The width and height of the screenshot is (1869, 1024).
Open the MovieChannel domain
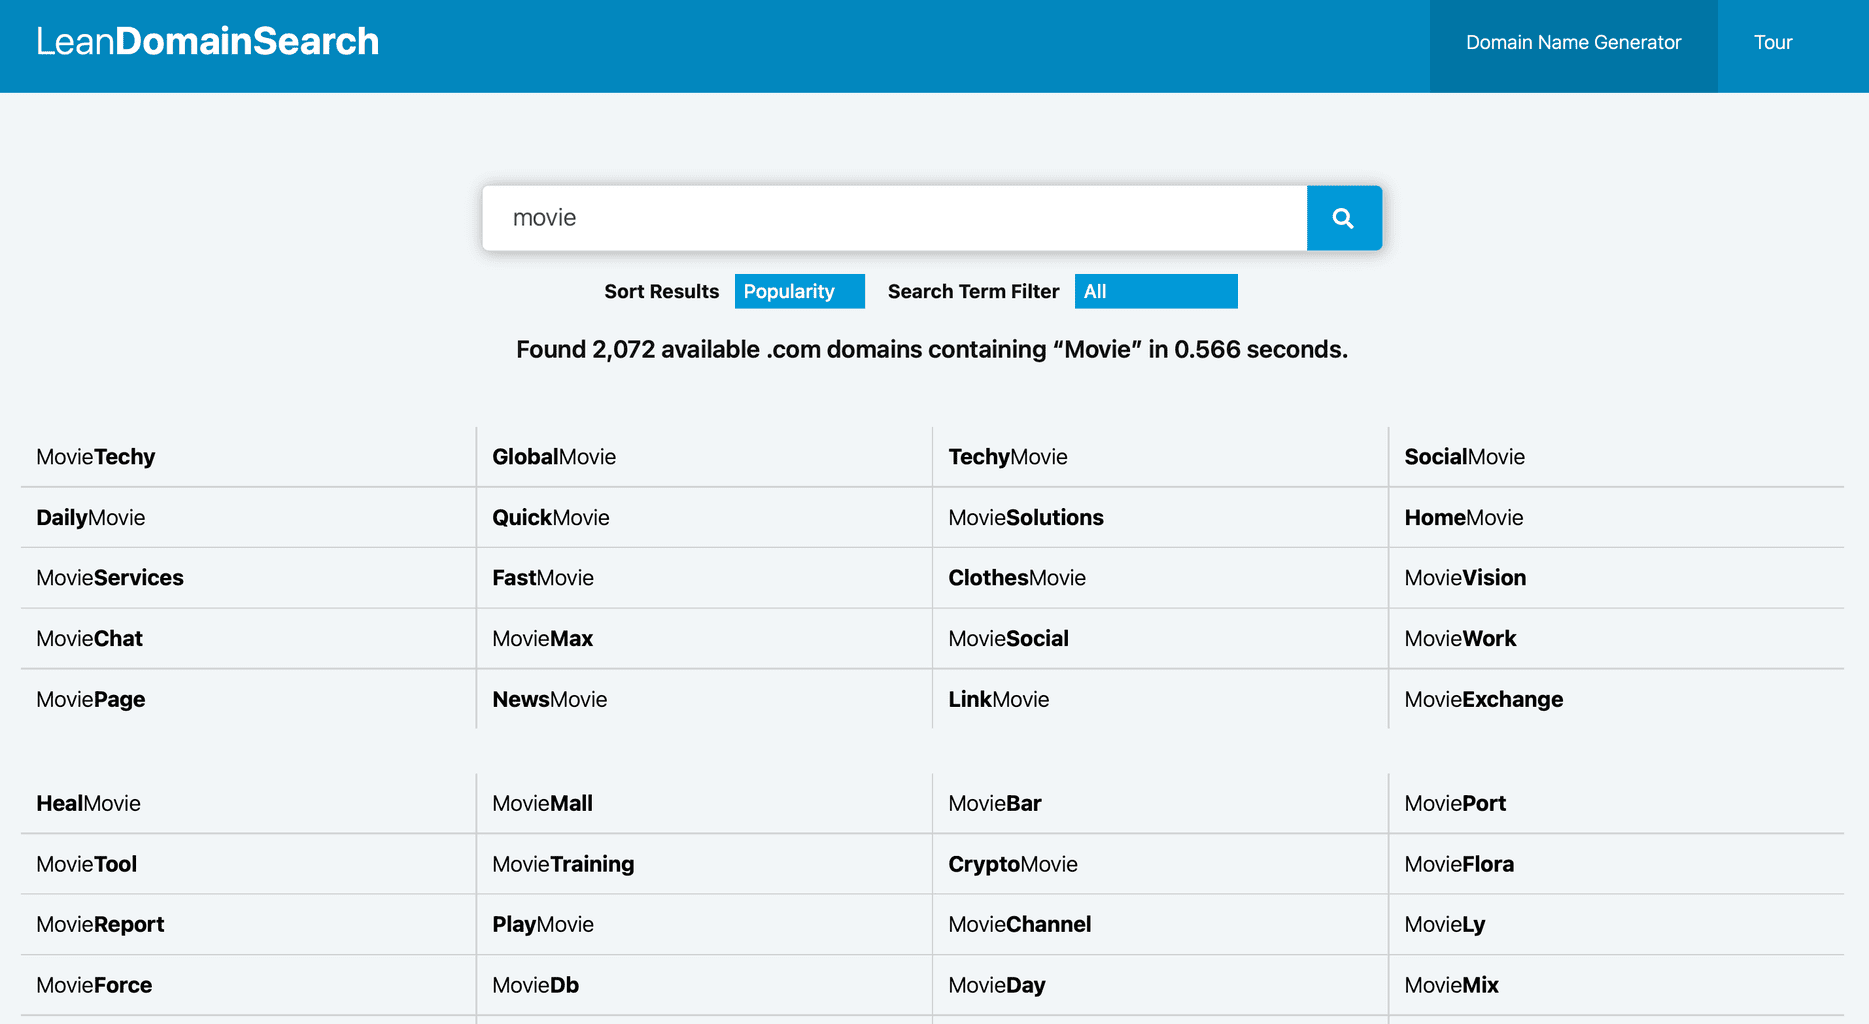pos(1020,925)
